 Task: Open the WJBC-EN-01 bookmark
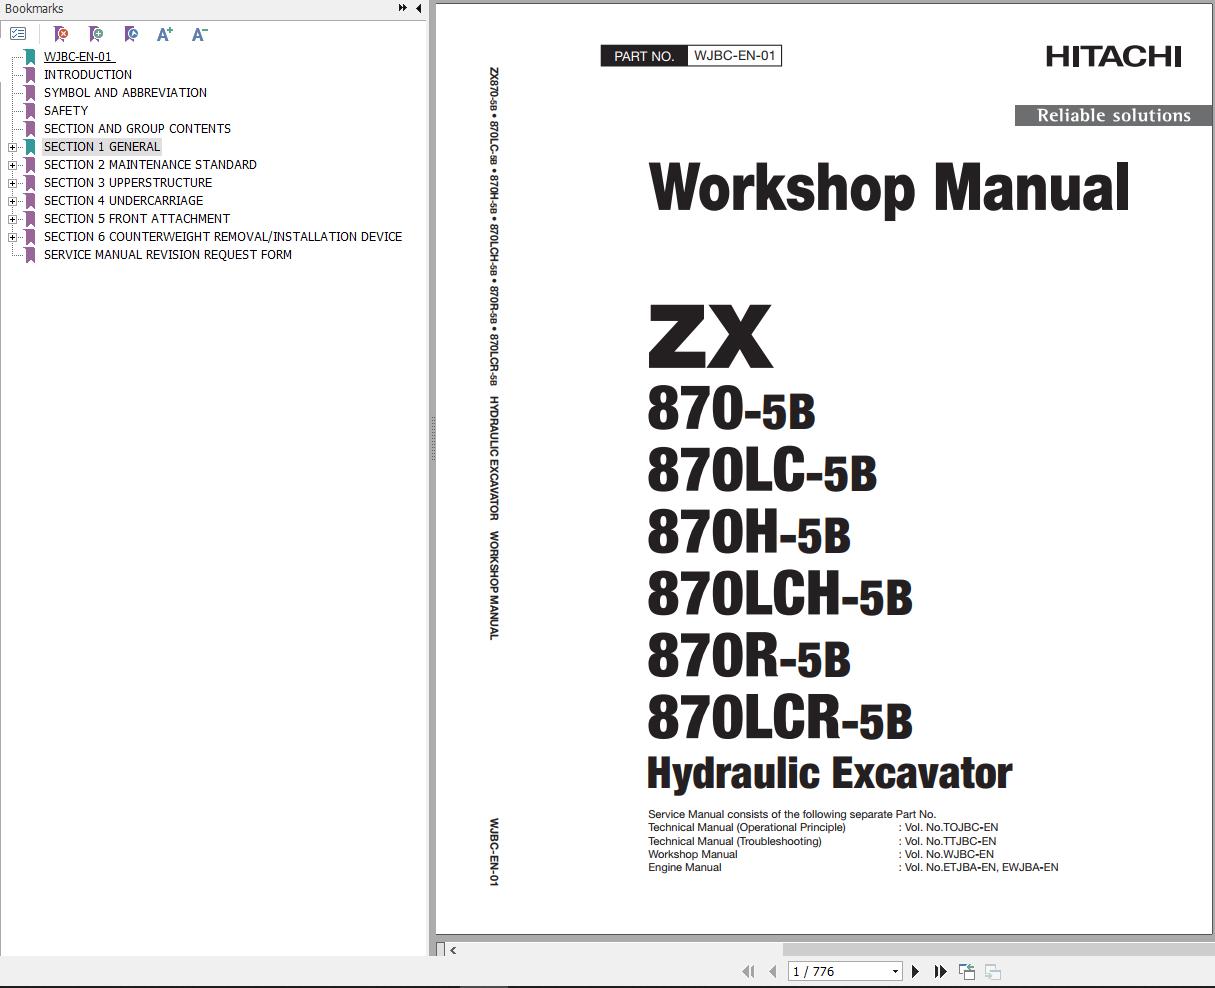(x=78, y=57)
